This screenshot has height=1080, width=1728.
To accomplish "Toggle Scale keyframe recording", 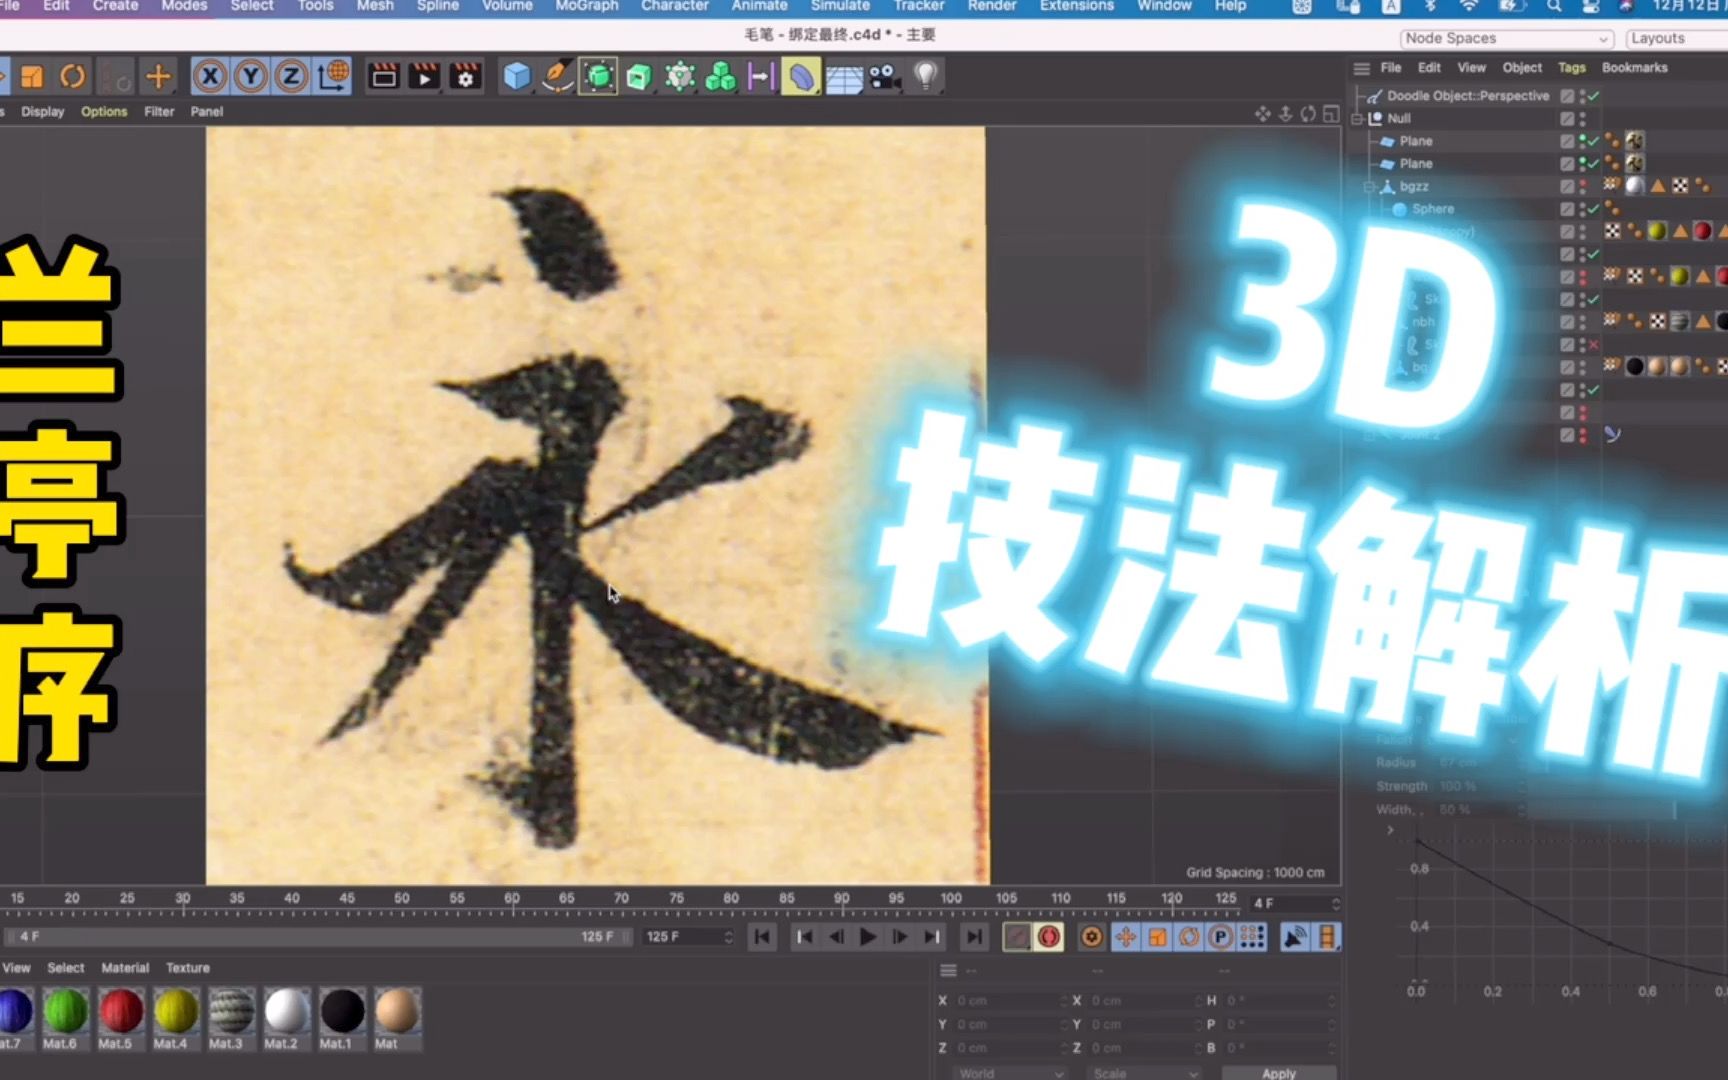I will pos(1158,937).
